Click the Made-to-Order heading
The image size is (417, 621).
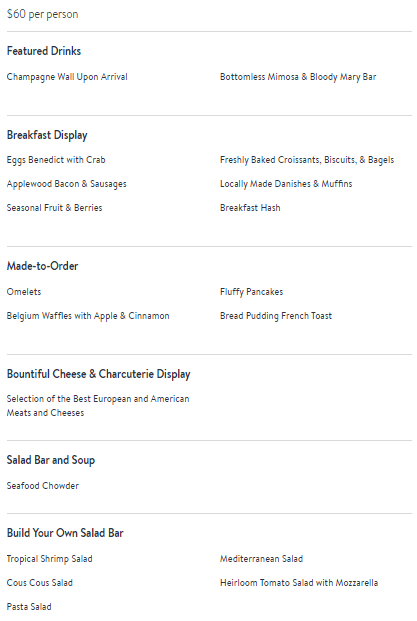point(42,266)
